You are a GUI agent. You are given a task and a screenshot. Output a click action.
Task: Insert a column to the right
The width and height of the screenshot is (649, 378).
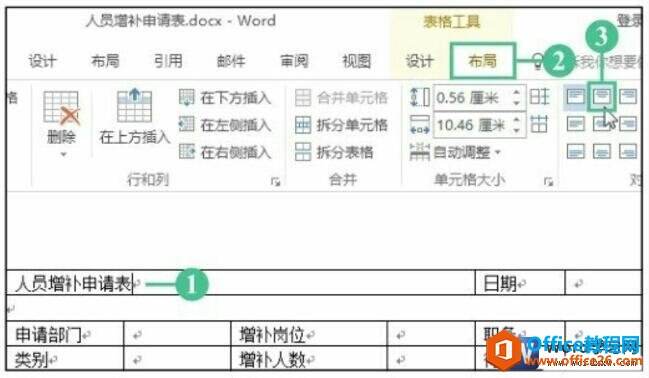click(226, 152)
